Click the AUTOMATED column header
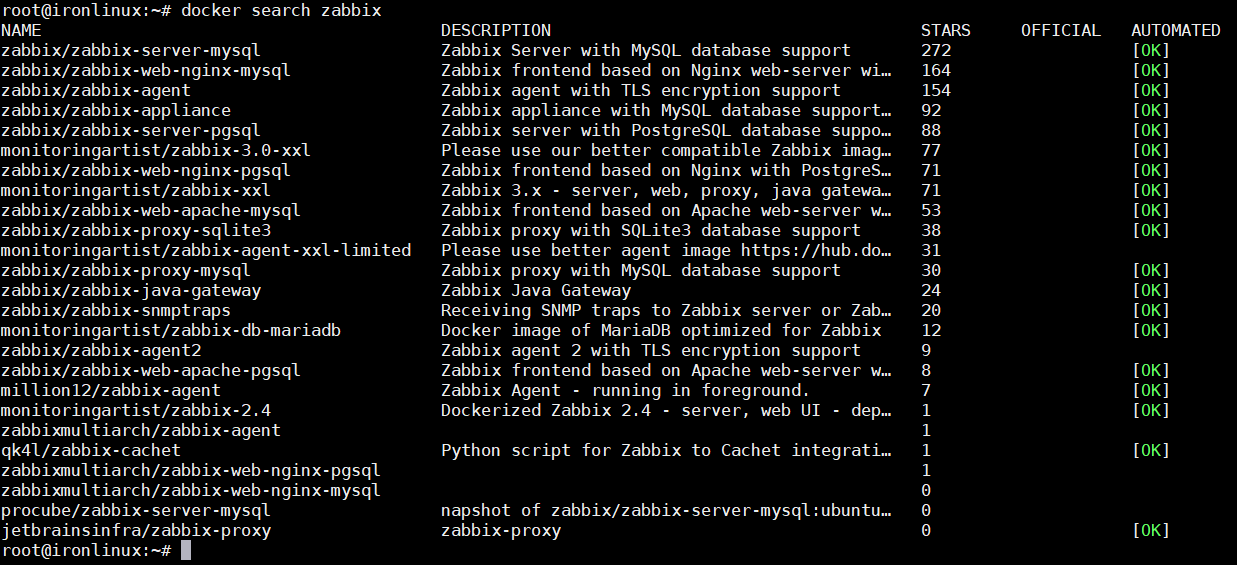The image size is (1237, 565). coord(1176,30)
